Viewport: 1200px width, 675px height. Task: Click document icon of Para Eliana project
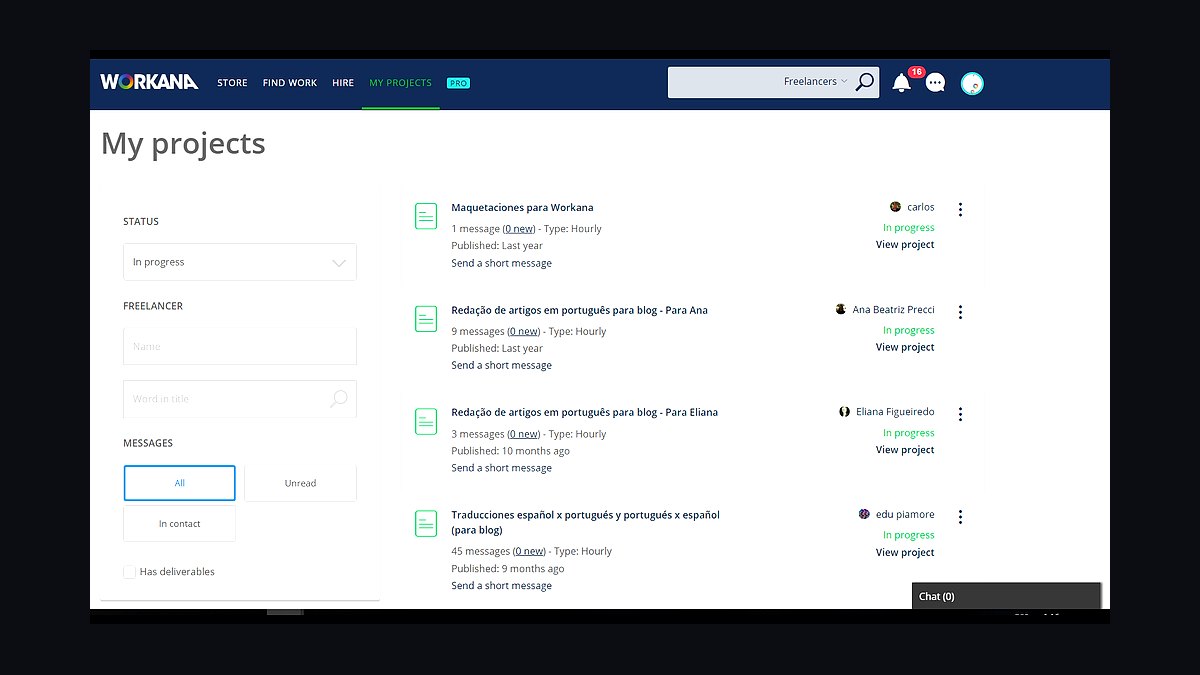(x=426, y=421)
